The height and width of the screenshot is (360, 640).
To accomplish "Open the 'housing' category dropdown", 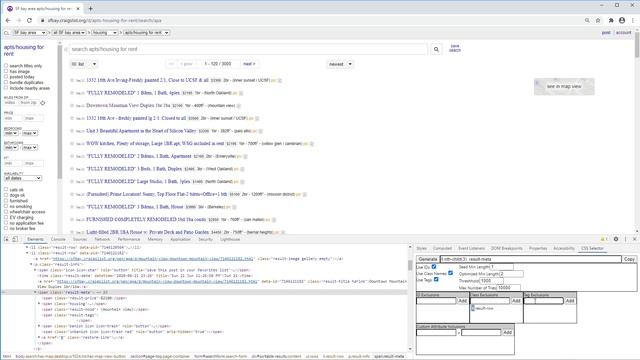I will (104, 33).
